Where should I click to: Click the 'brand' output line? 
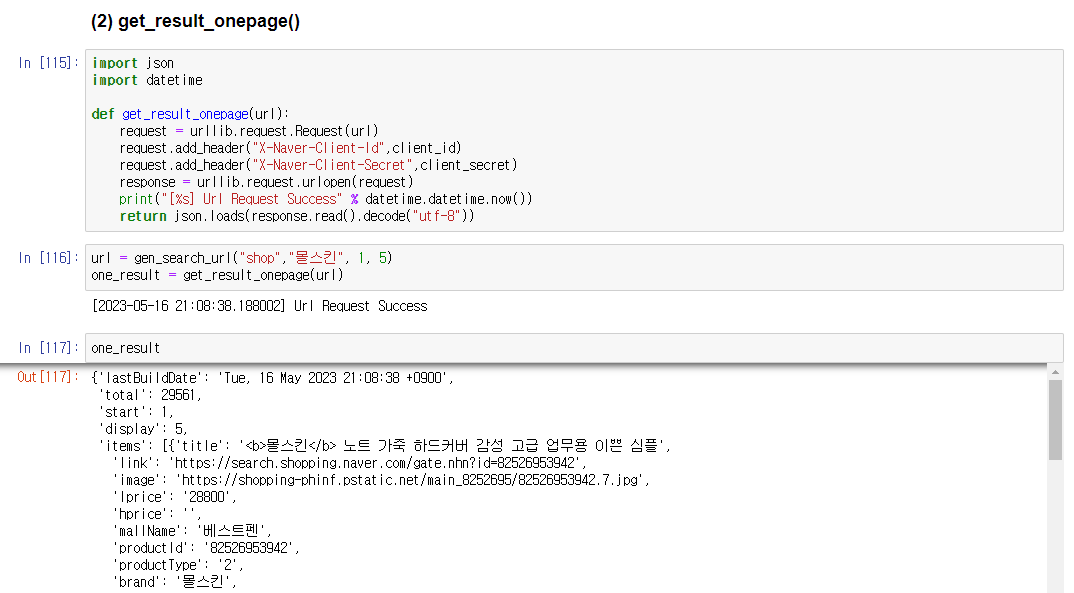[175, 582]
